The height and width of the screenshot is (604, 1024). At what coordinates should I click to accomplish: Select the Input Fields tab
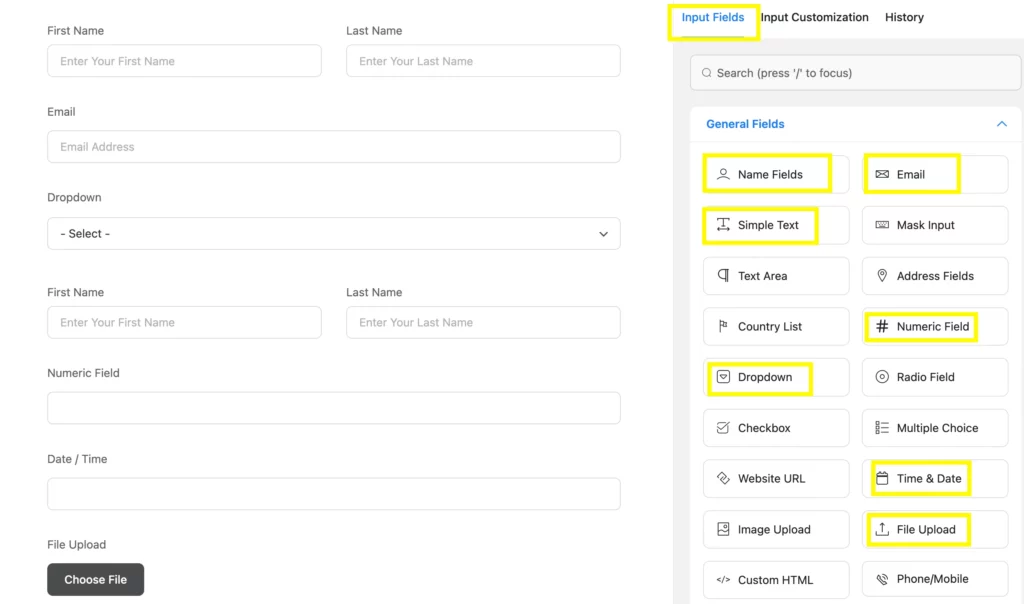point(712,17)
